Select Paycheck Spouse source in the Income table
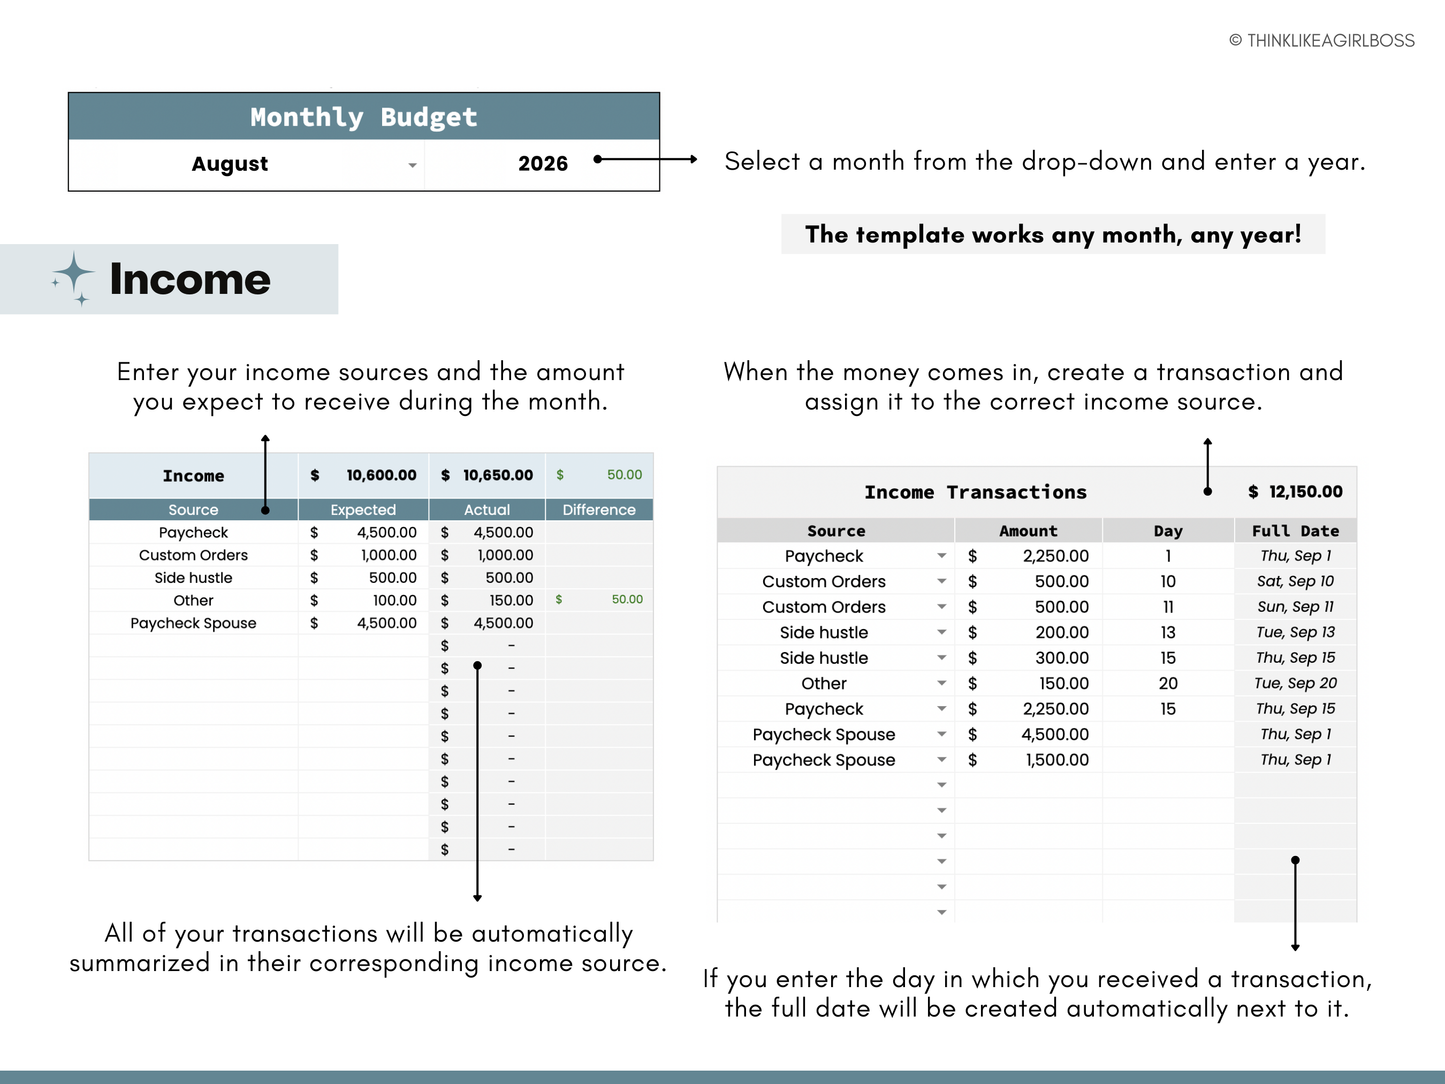 coord(193,623)
